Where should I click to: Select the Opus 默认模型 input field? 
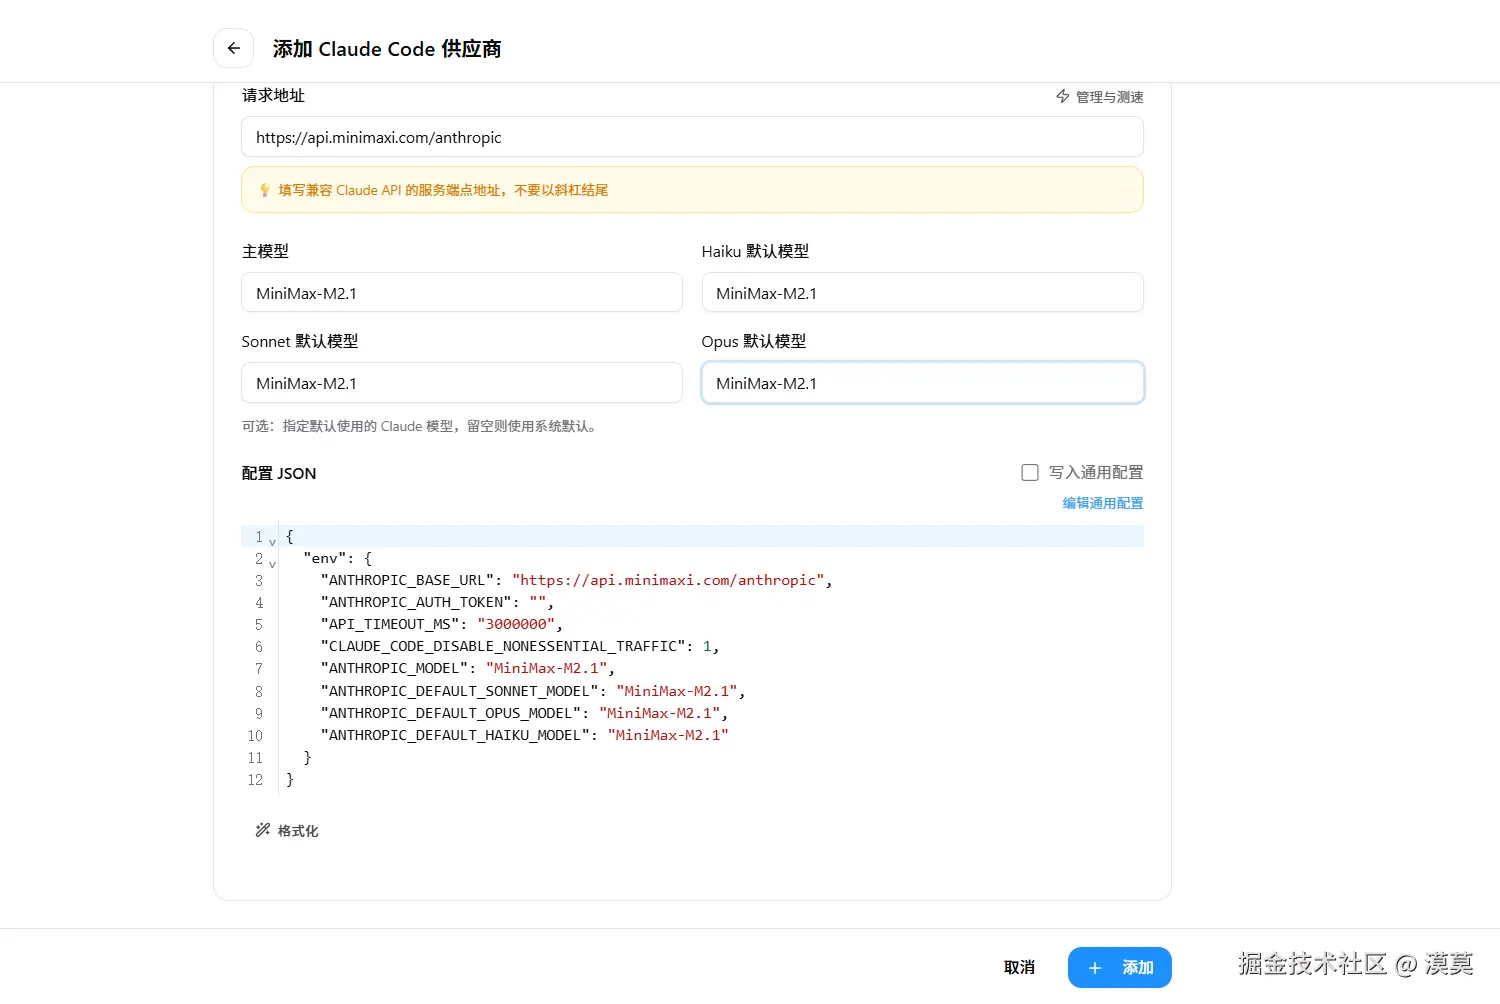coord(922,383)
